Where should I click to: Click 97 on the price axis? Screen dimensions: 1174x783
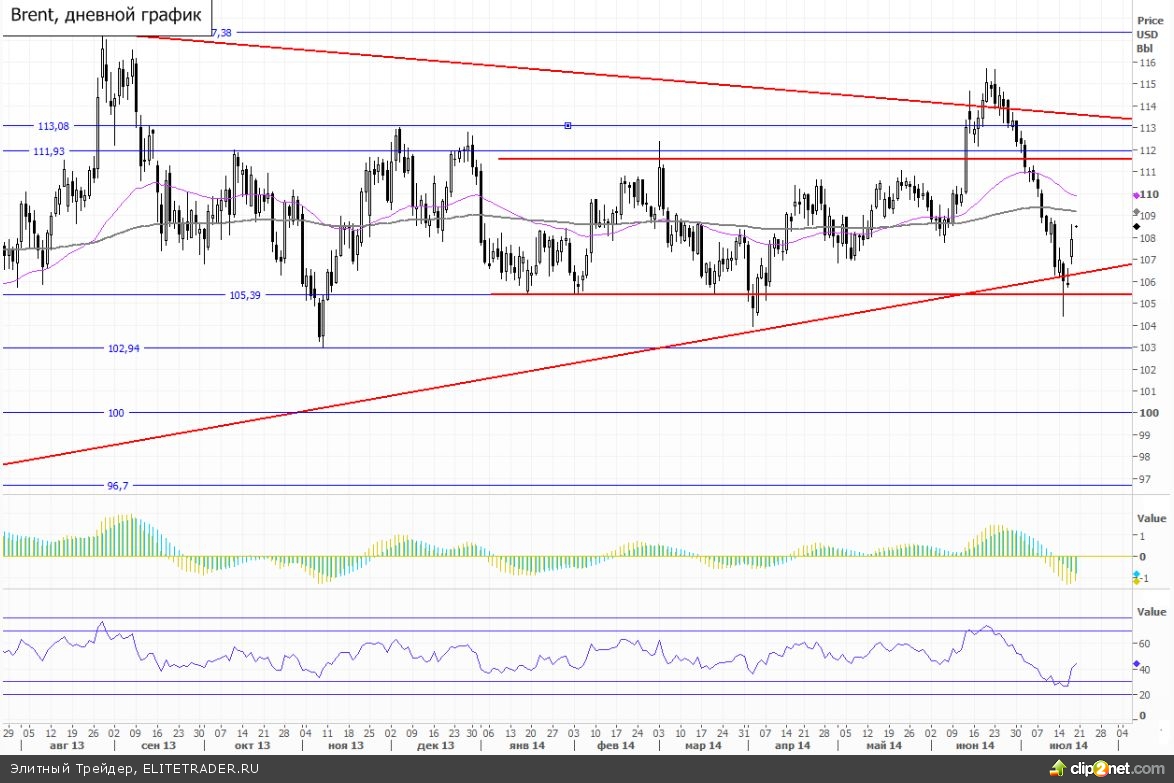click(1145, 479)
